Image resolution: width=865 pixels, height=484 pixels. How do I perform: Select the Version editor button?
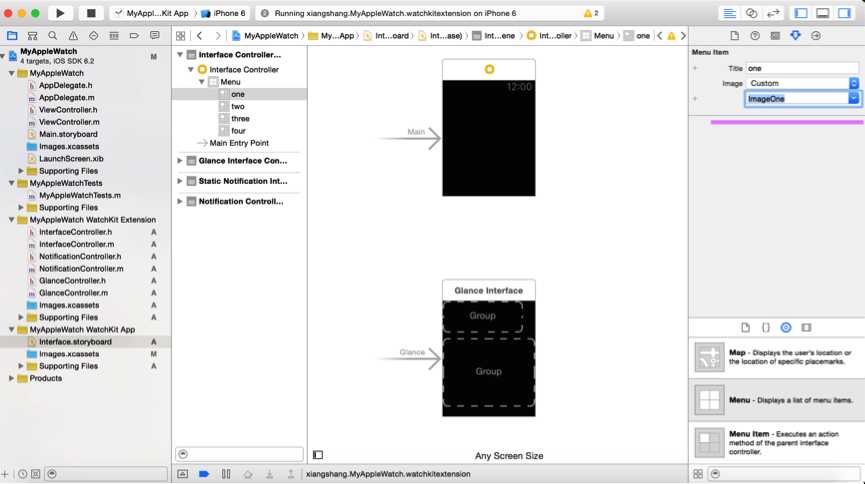point(773,13)
